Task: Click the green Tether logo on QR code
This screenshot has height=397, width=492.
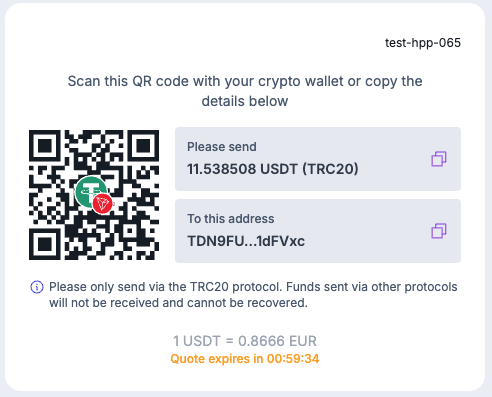Action: pyautogui.click(x=90, y=191)
